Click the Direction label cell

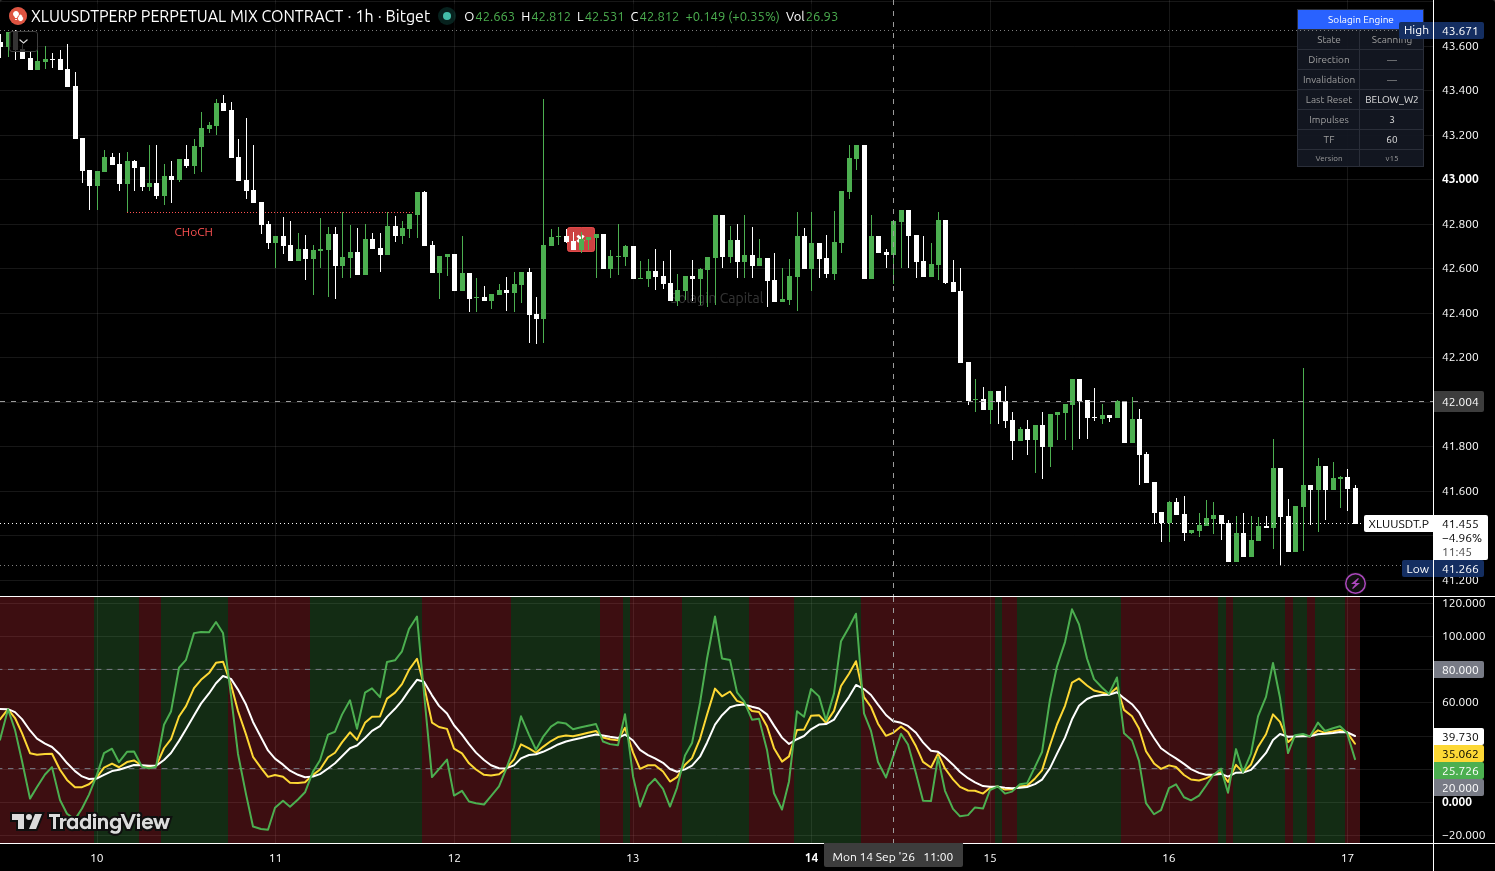click(x=1328, y=60)
